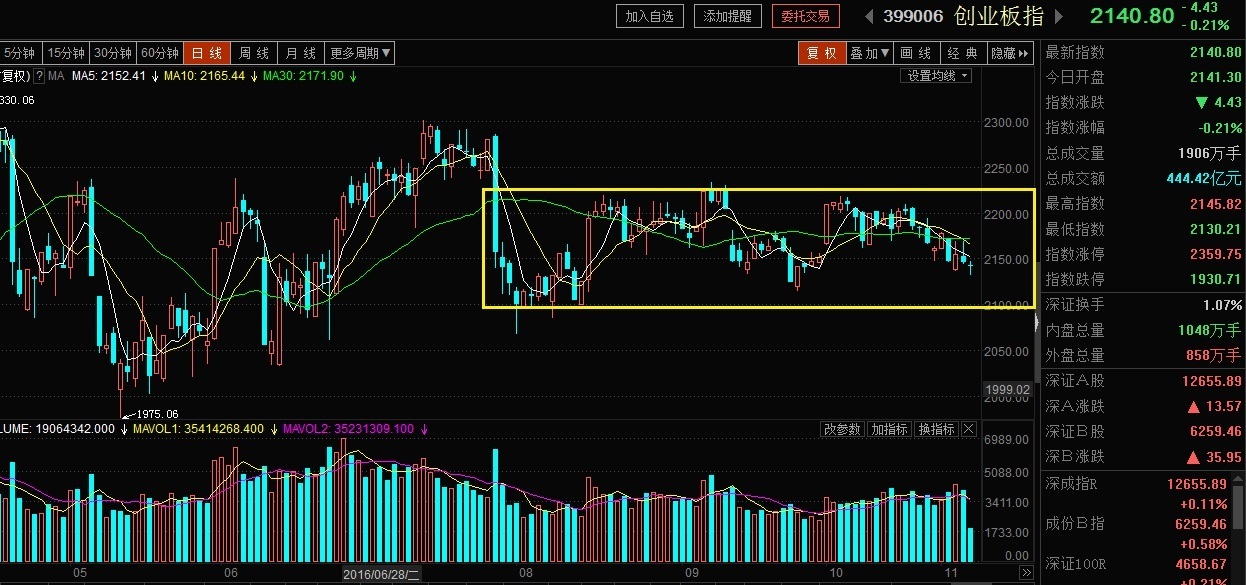The width and height of the screenshot is (1246, 585).
Task: Click the 2016/06/28 date marker
Action: (x=380, y=574)
